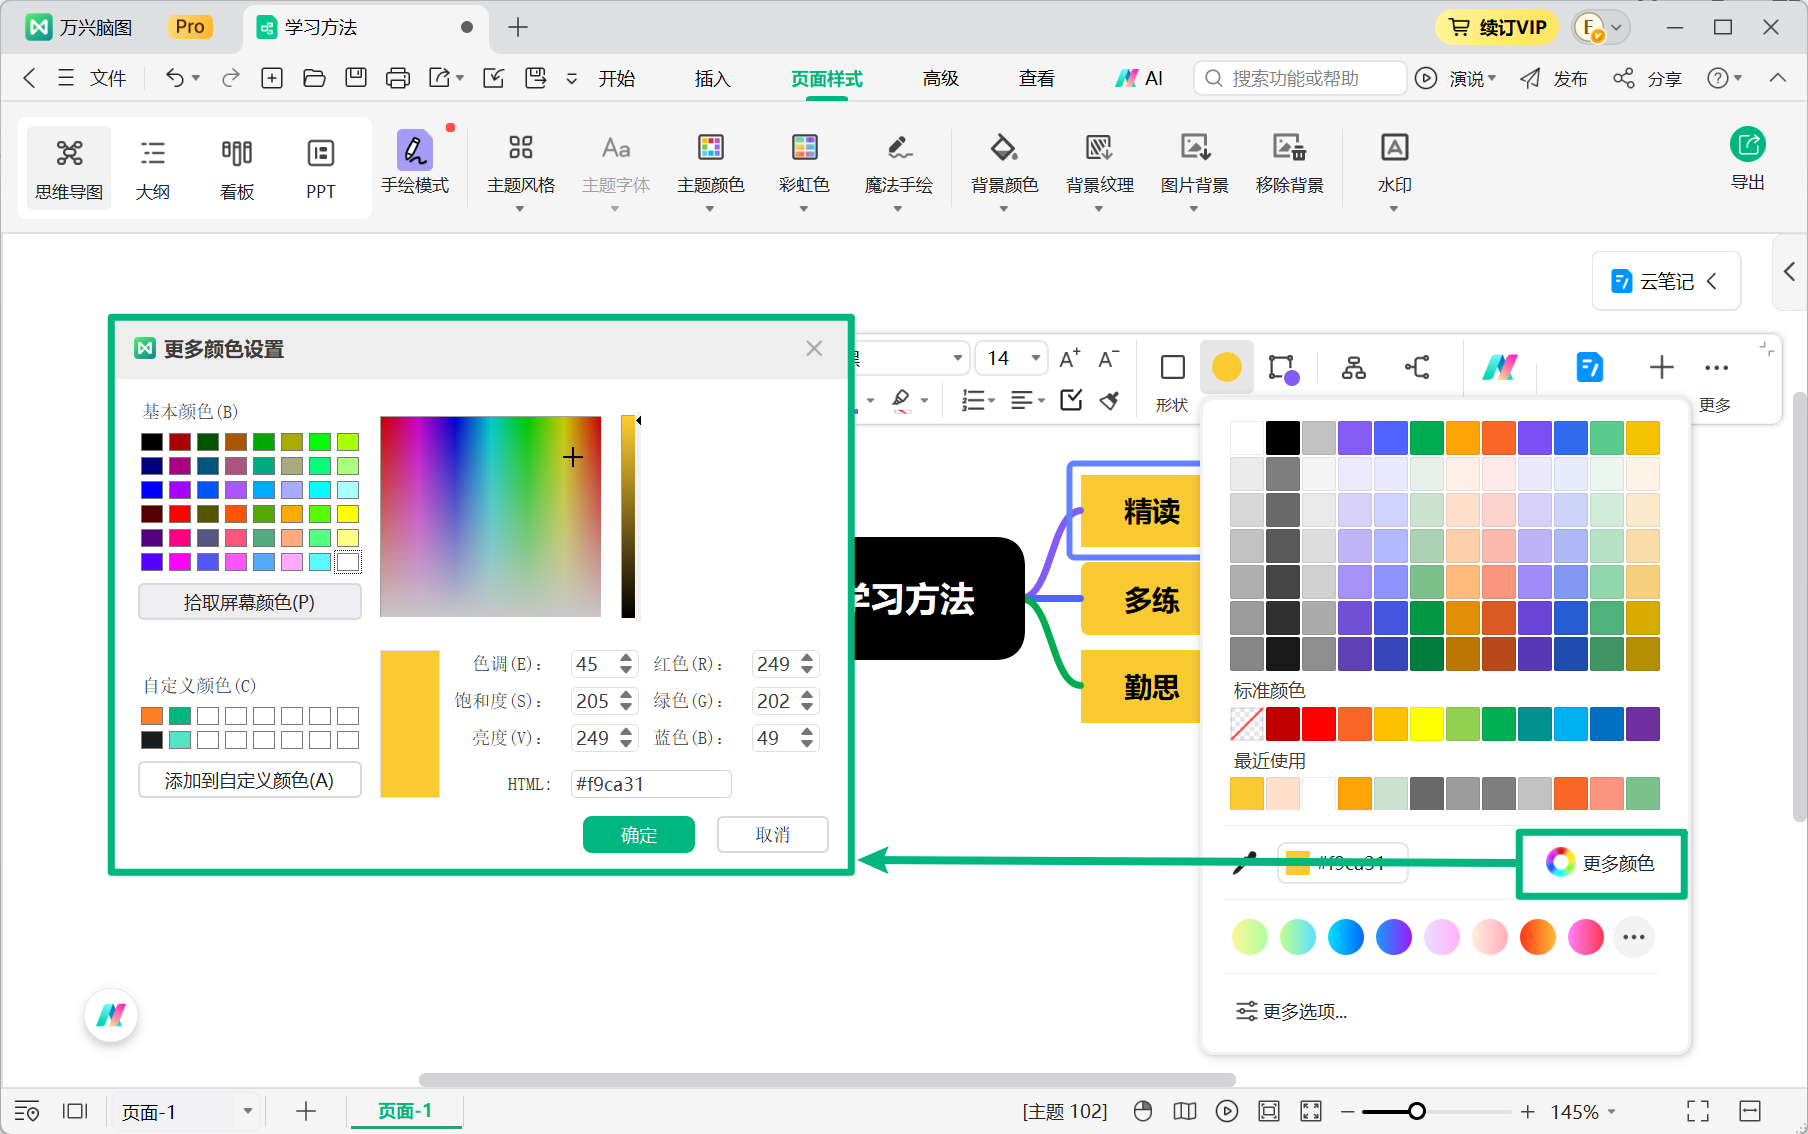1808x1134 pixels.
Task: Click the print icon in toolbar
Action: 397,78
